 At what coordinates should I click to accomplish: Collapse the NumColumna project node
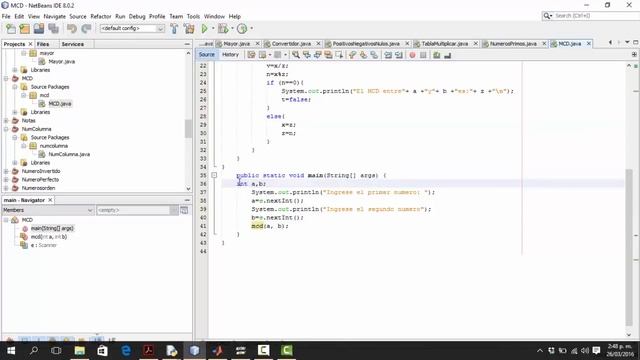point(6,129)
